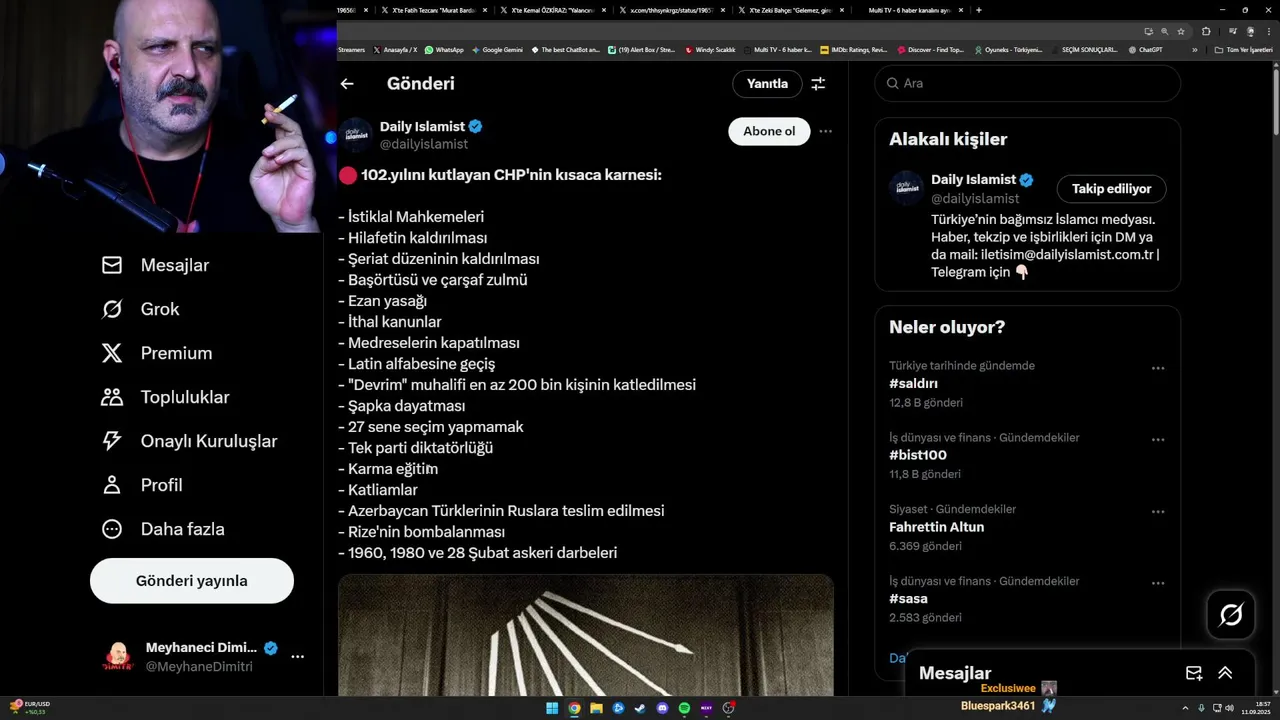Go back using the Gönderi back arrow
The width and height of the screenshot is (1280, 720).
[x=347, y=84]
